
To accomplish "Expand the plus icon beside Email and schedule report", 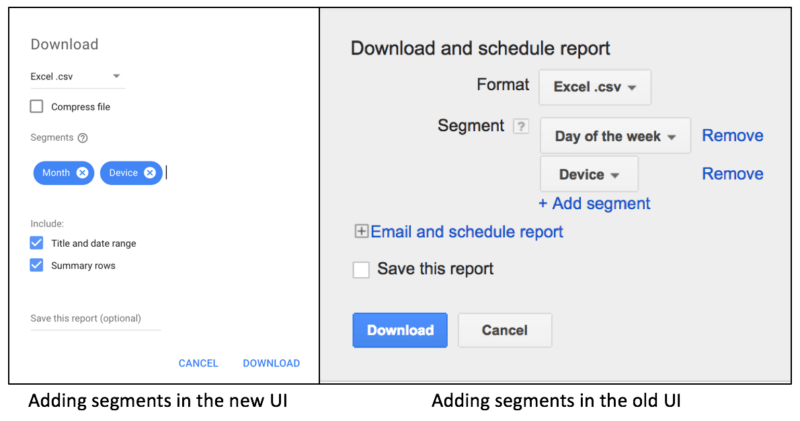I will [361, 231].
